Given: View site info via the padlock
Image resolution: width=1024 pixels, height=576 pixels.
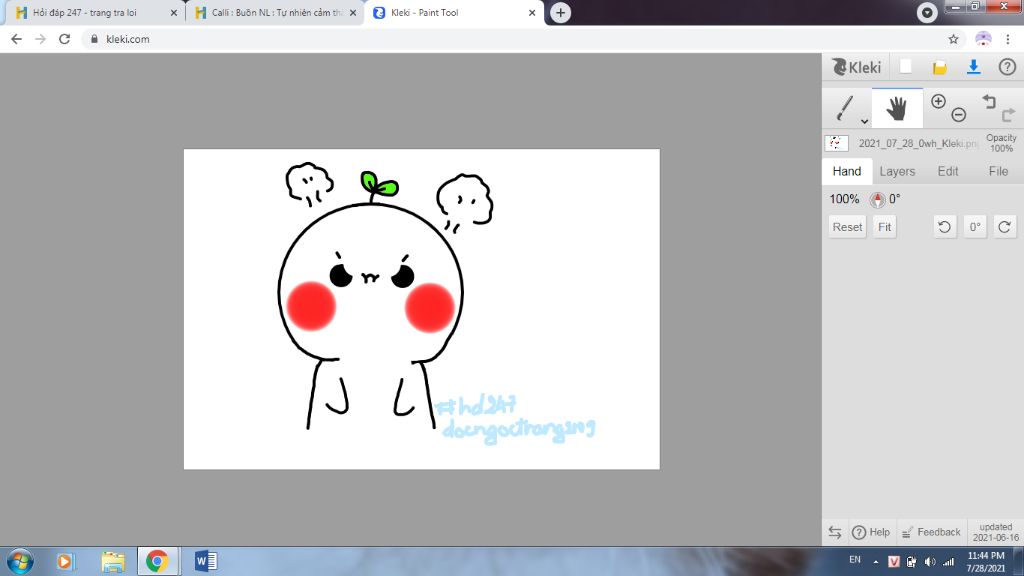Looking at the screenshot, I should click(x=94, y=39).
